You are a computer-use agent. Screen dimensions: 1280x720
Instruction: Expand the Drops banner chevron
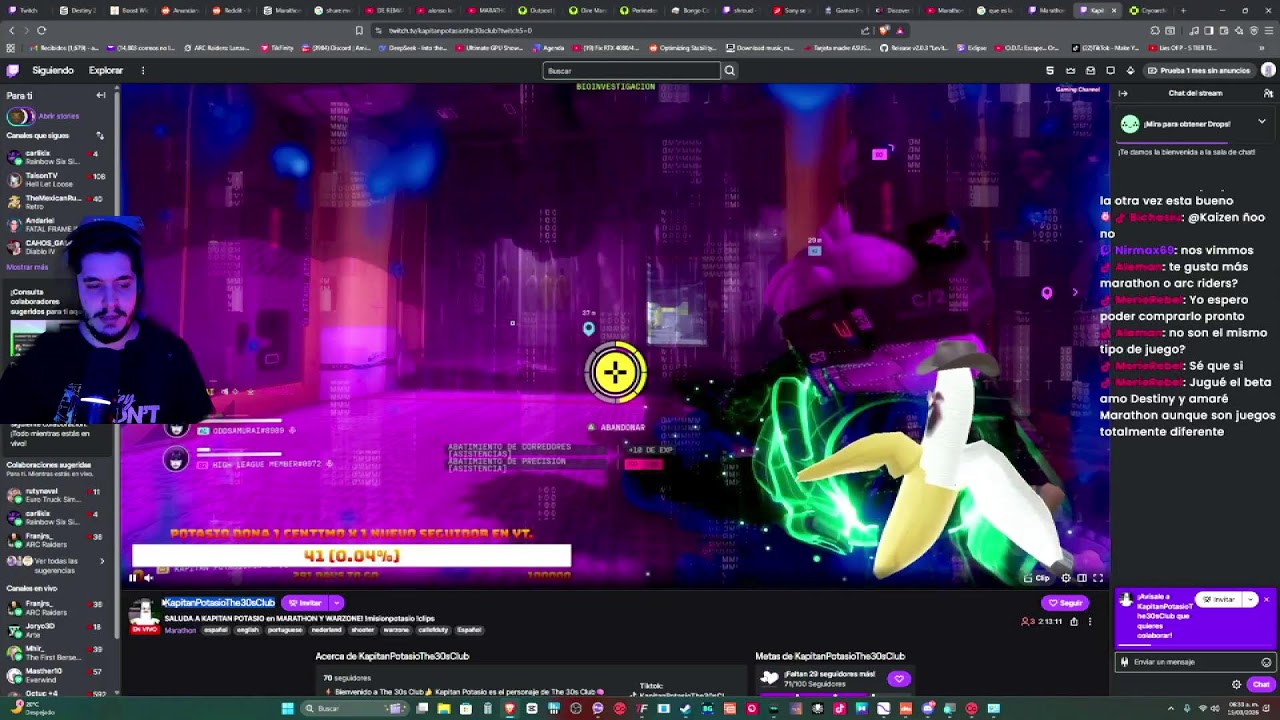[1262, 122]
